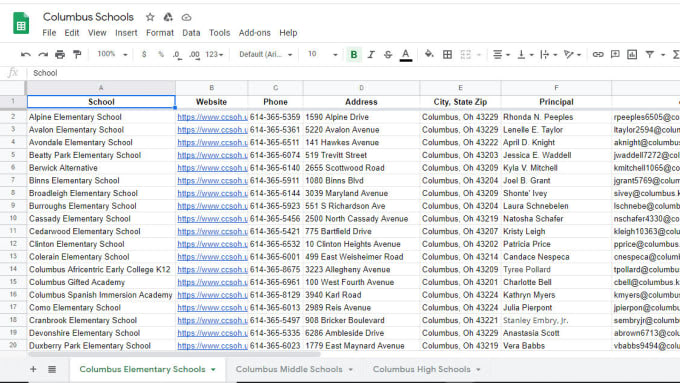This screenshot has height=383, width=680.
Task: Select column D header
Action: pos(361,88)
